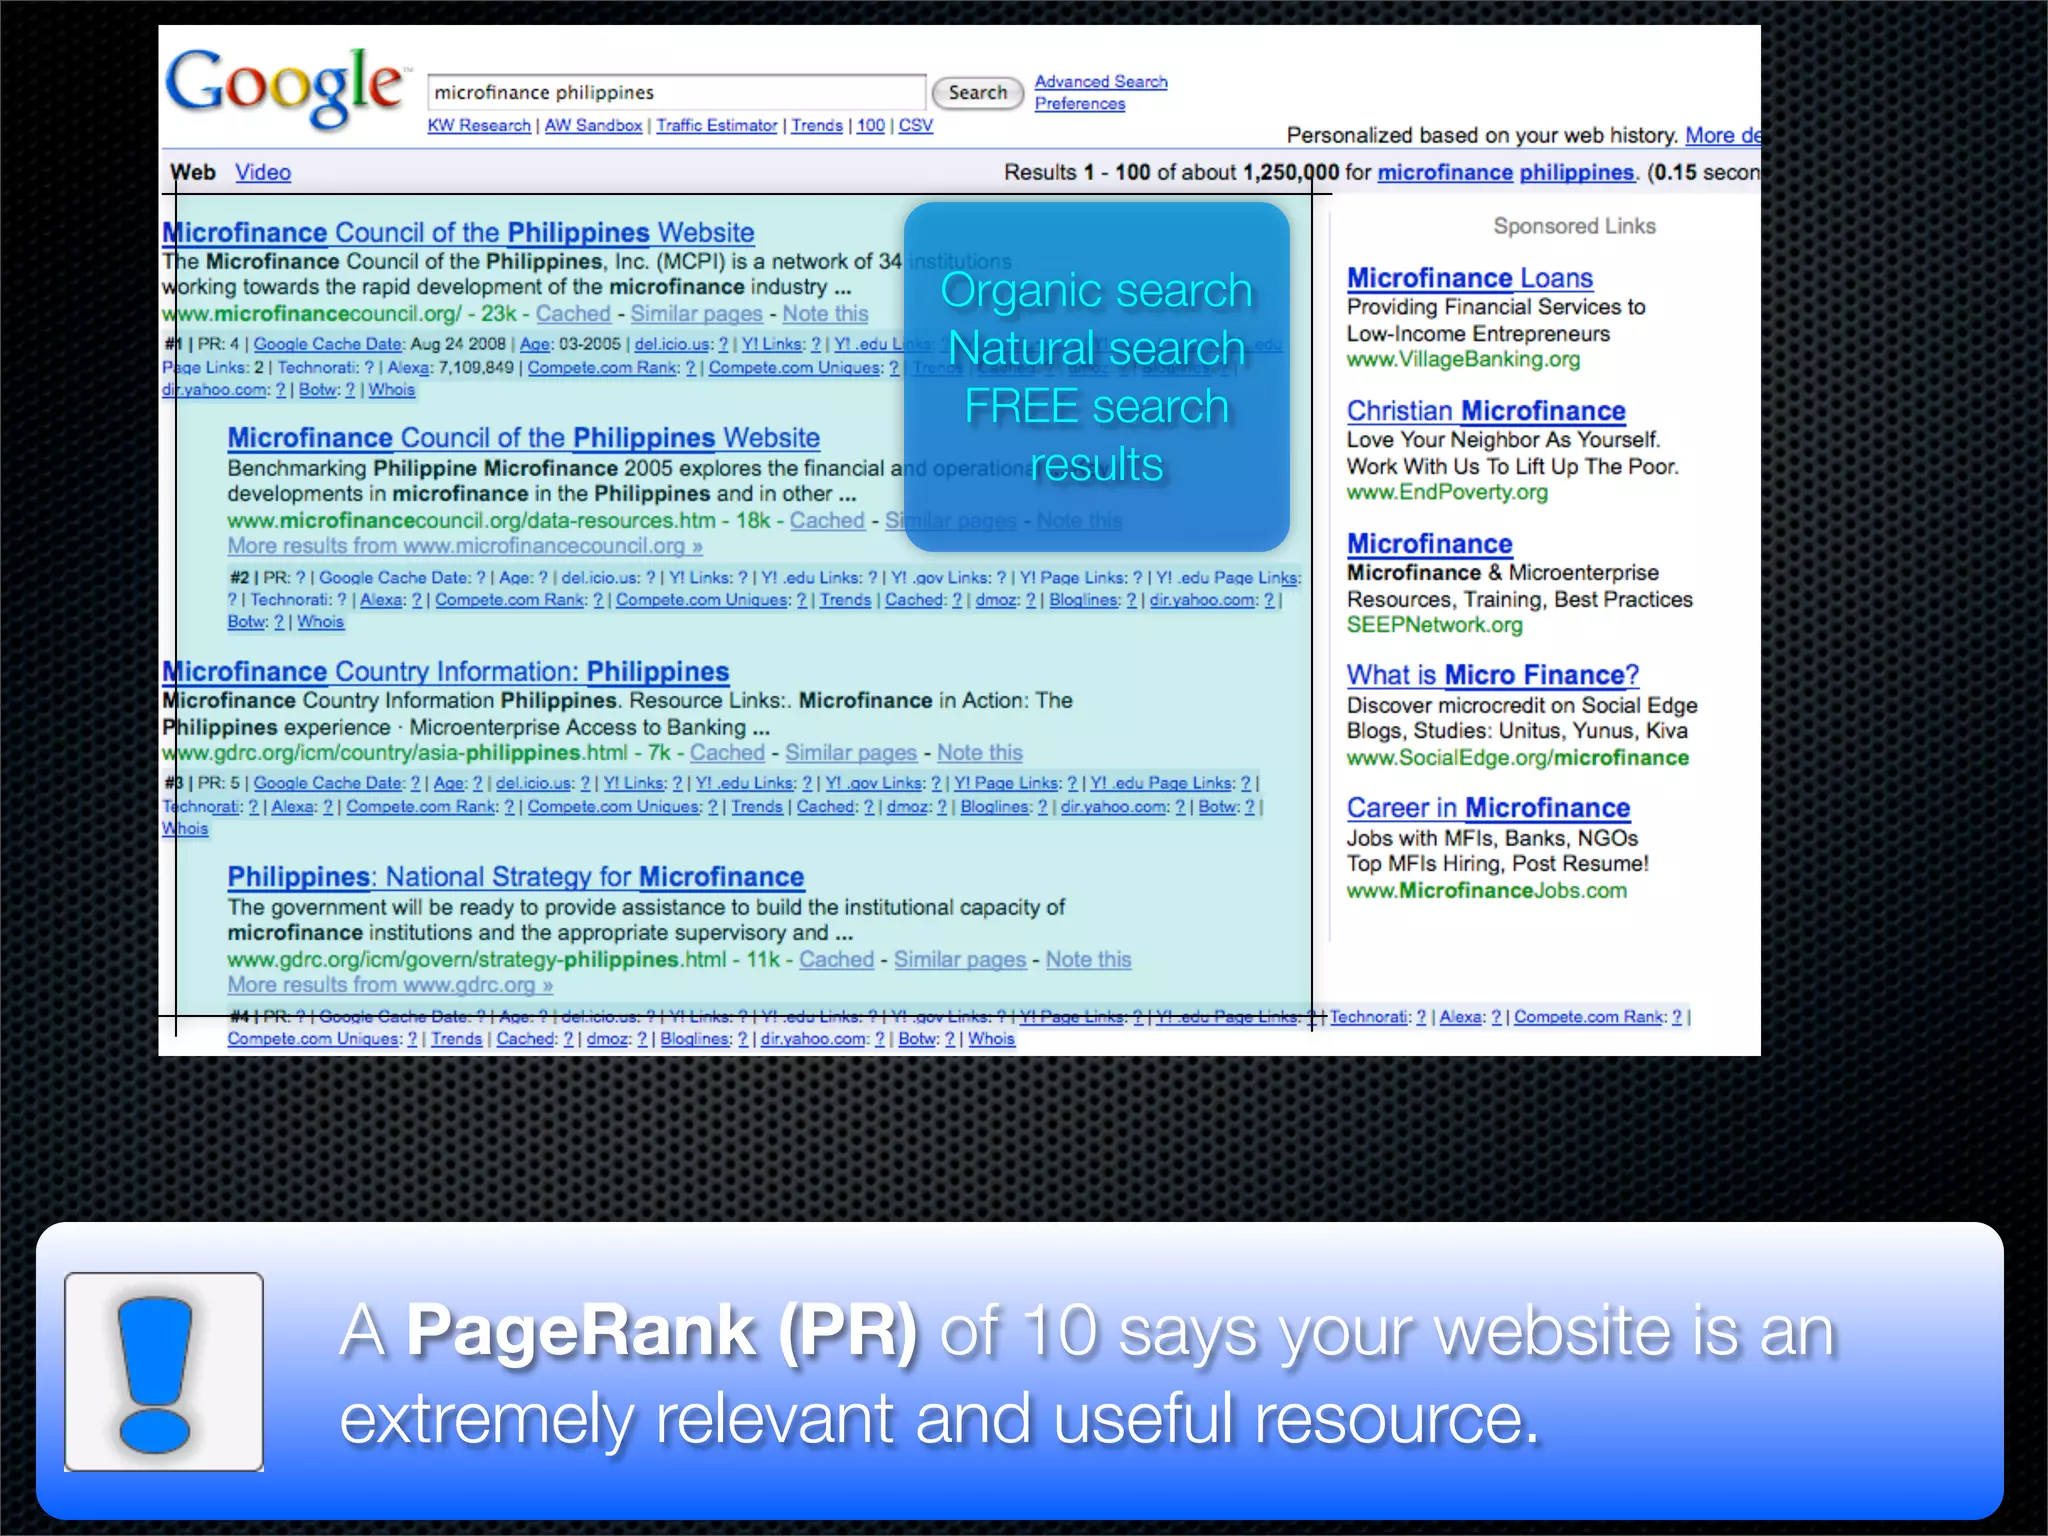
Task: Click the first Microfinance Council of the Philippines result
Action: [458, 232]
